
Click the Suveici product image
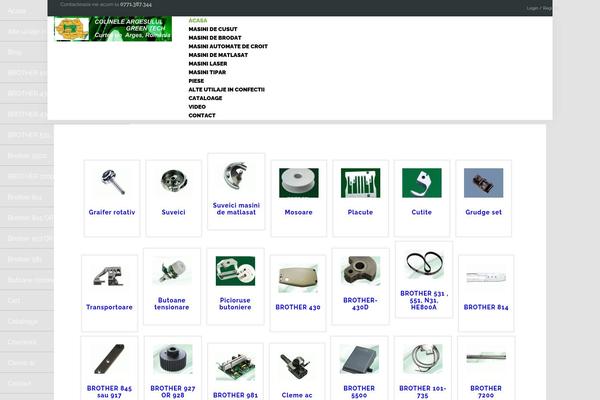coord(174,183)
